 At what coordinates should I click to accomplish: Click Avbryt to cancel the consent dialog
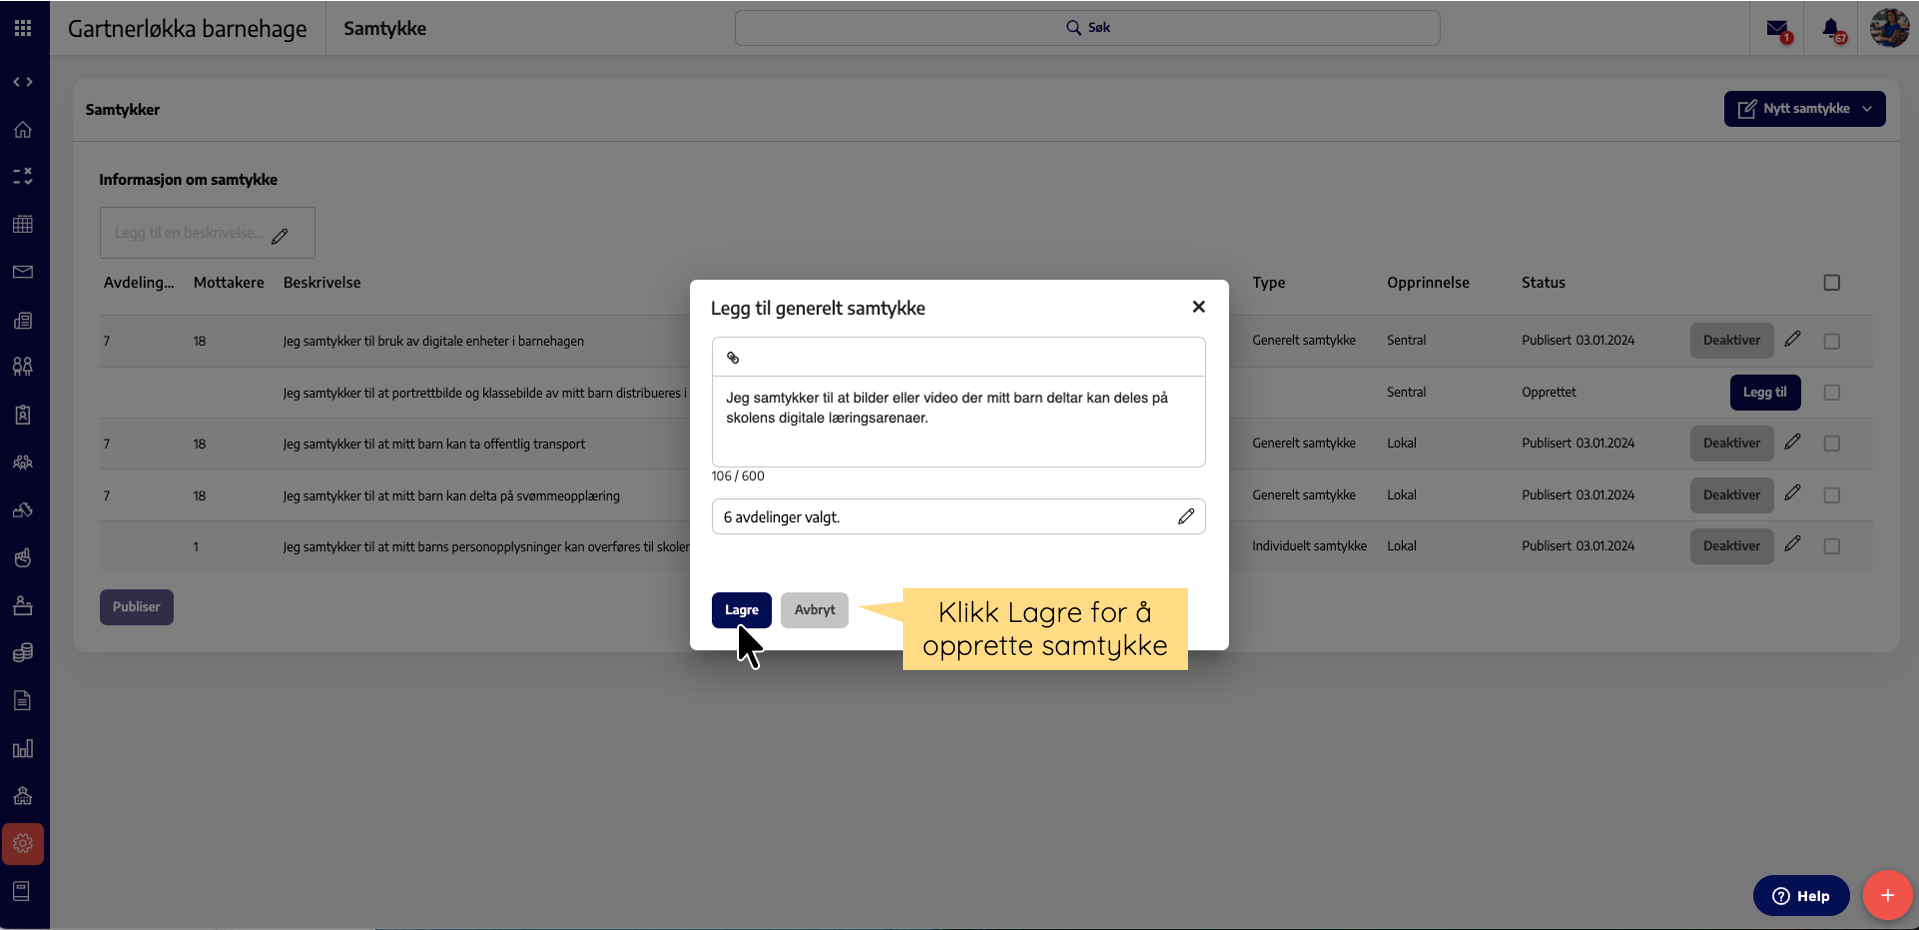coord(814,610)
